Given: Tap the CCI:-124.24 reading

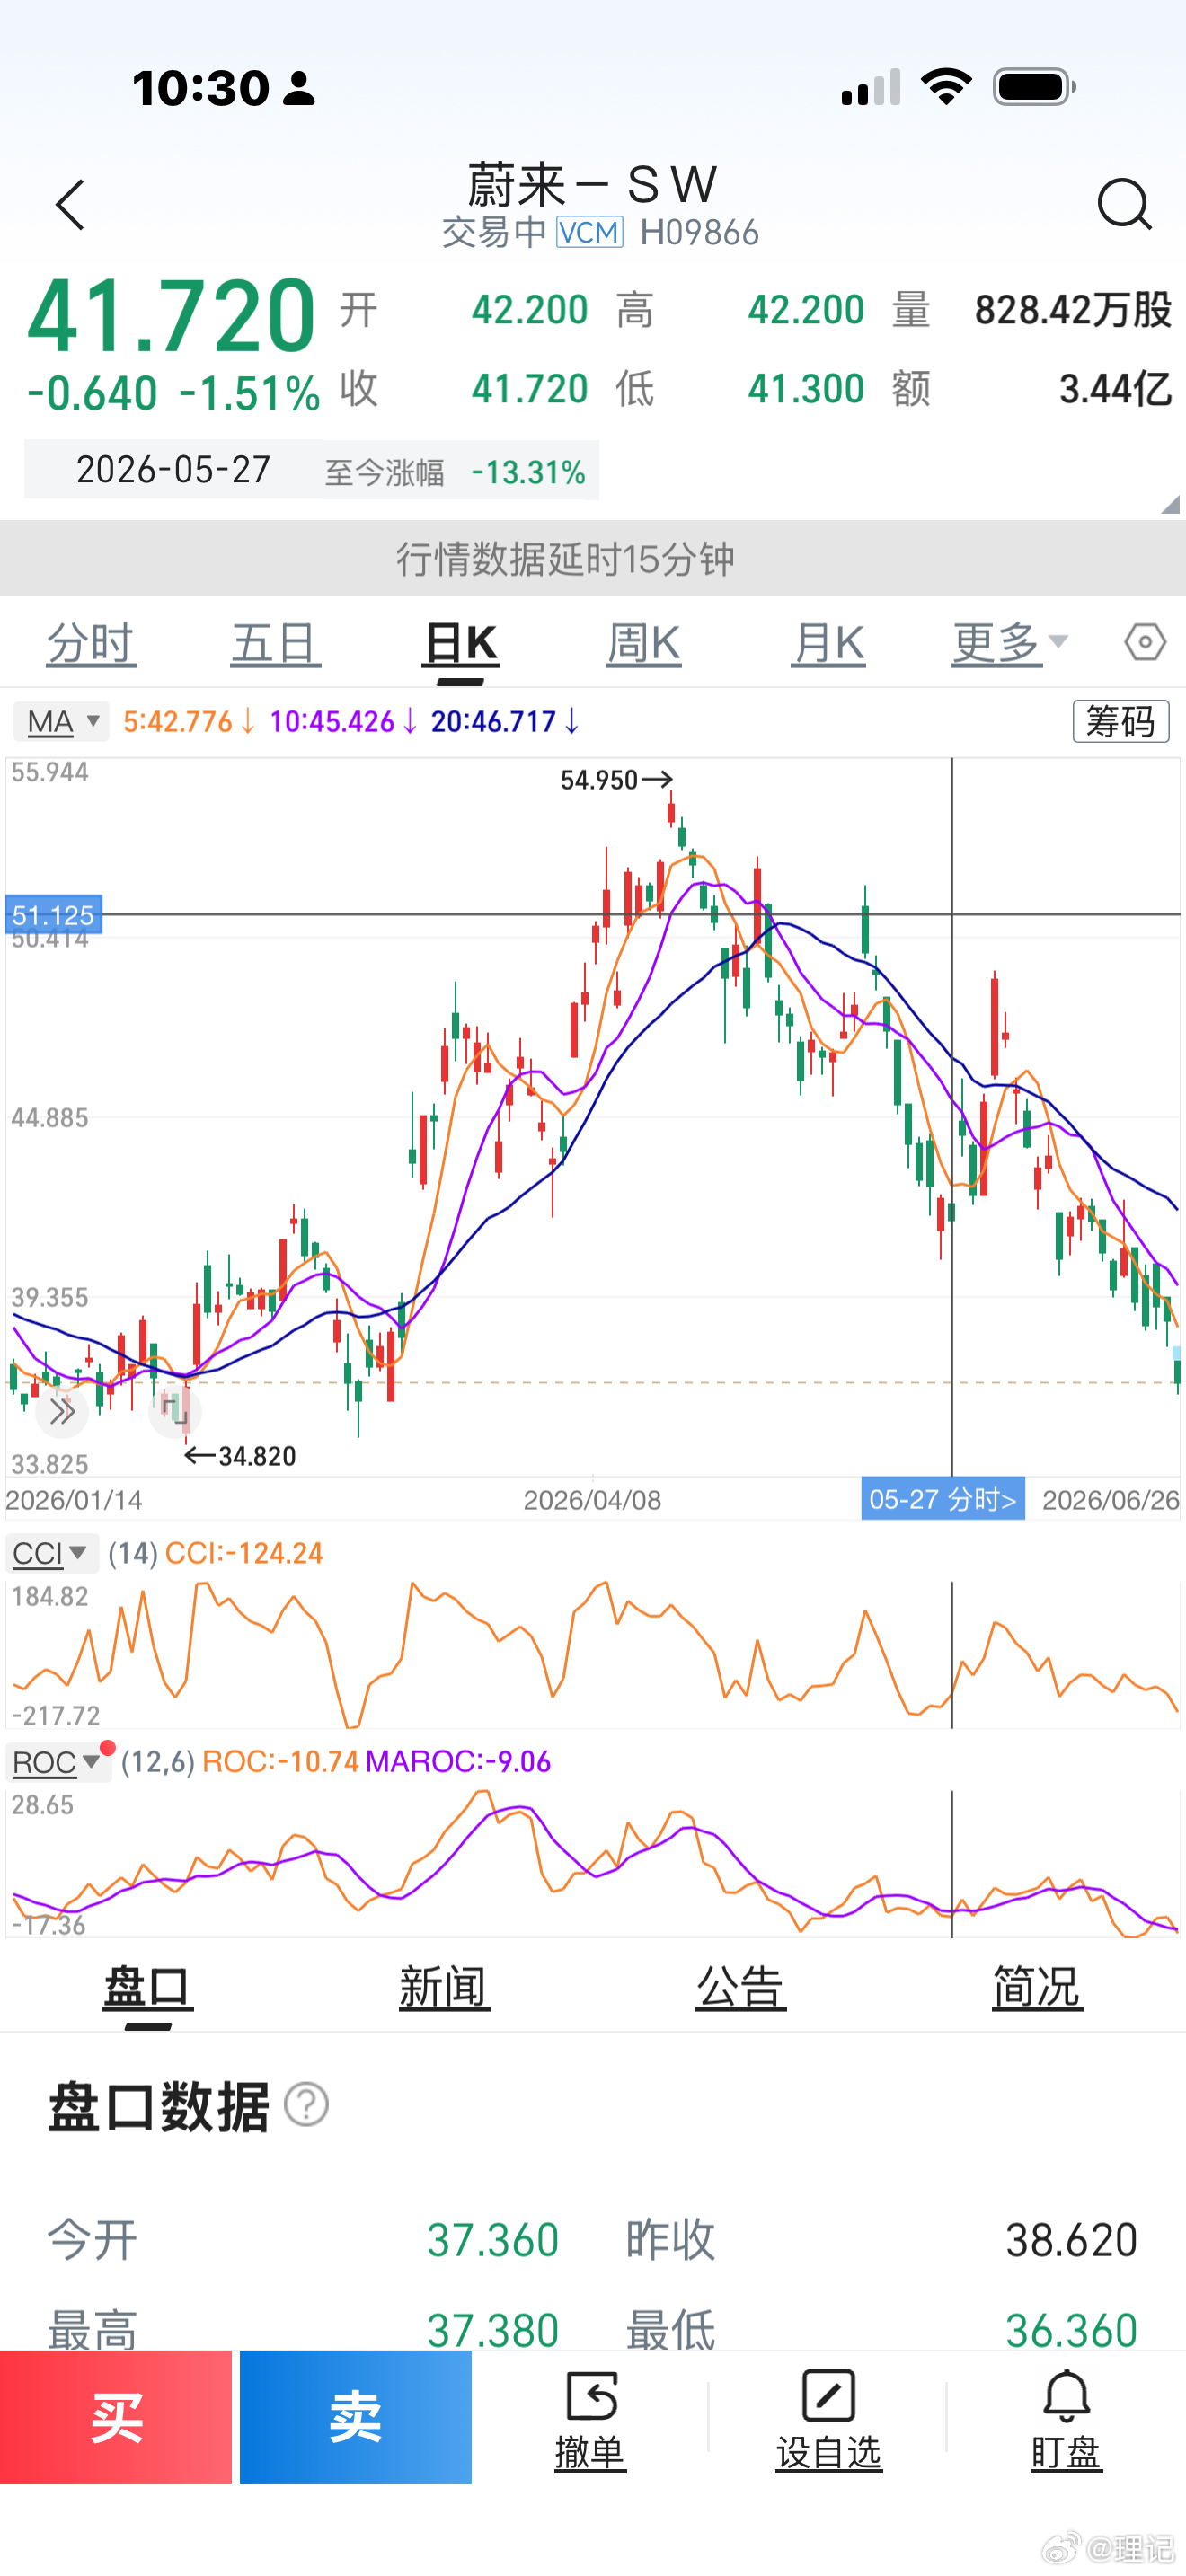Looking at the screenshot, I should (x=244, y=1553).
